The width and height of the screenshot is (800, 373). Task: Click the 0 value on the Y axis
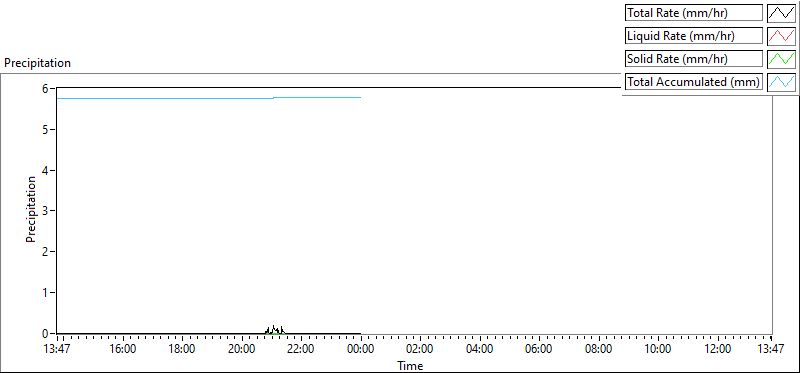click(x=45, y=333)
